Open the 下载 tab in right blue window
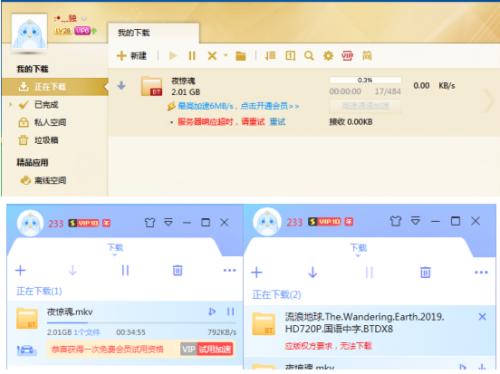 click(x=358, y=248)
